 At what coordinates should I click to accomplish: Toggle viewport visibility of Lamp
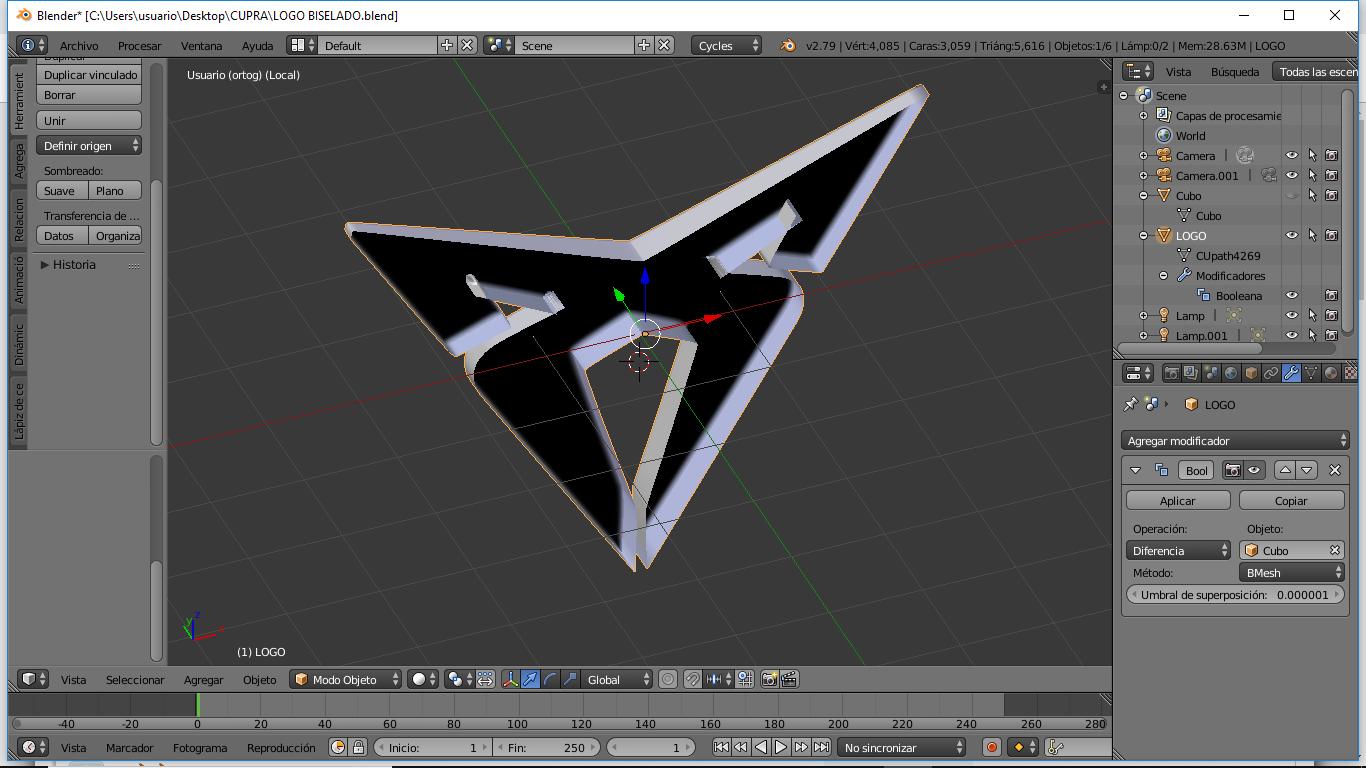tap(1292, 315)
